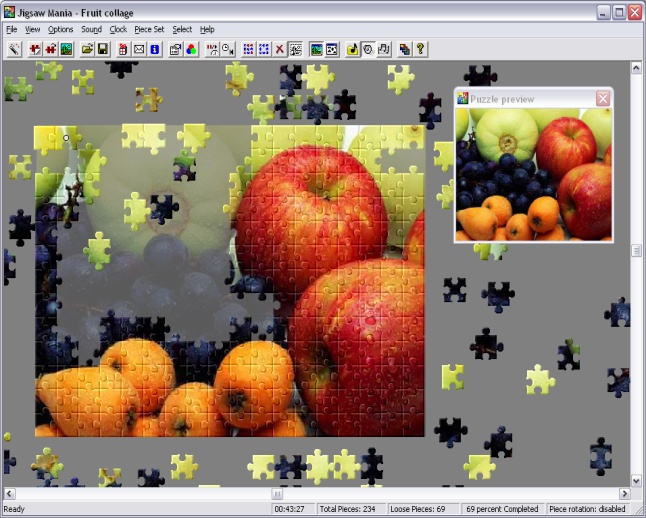Click the vertical scrollbar down arrow

click(636, 480)
